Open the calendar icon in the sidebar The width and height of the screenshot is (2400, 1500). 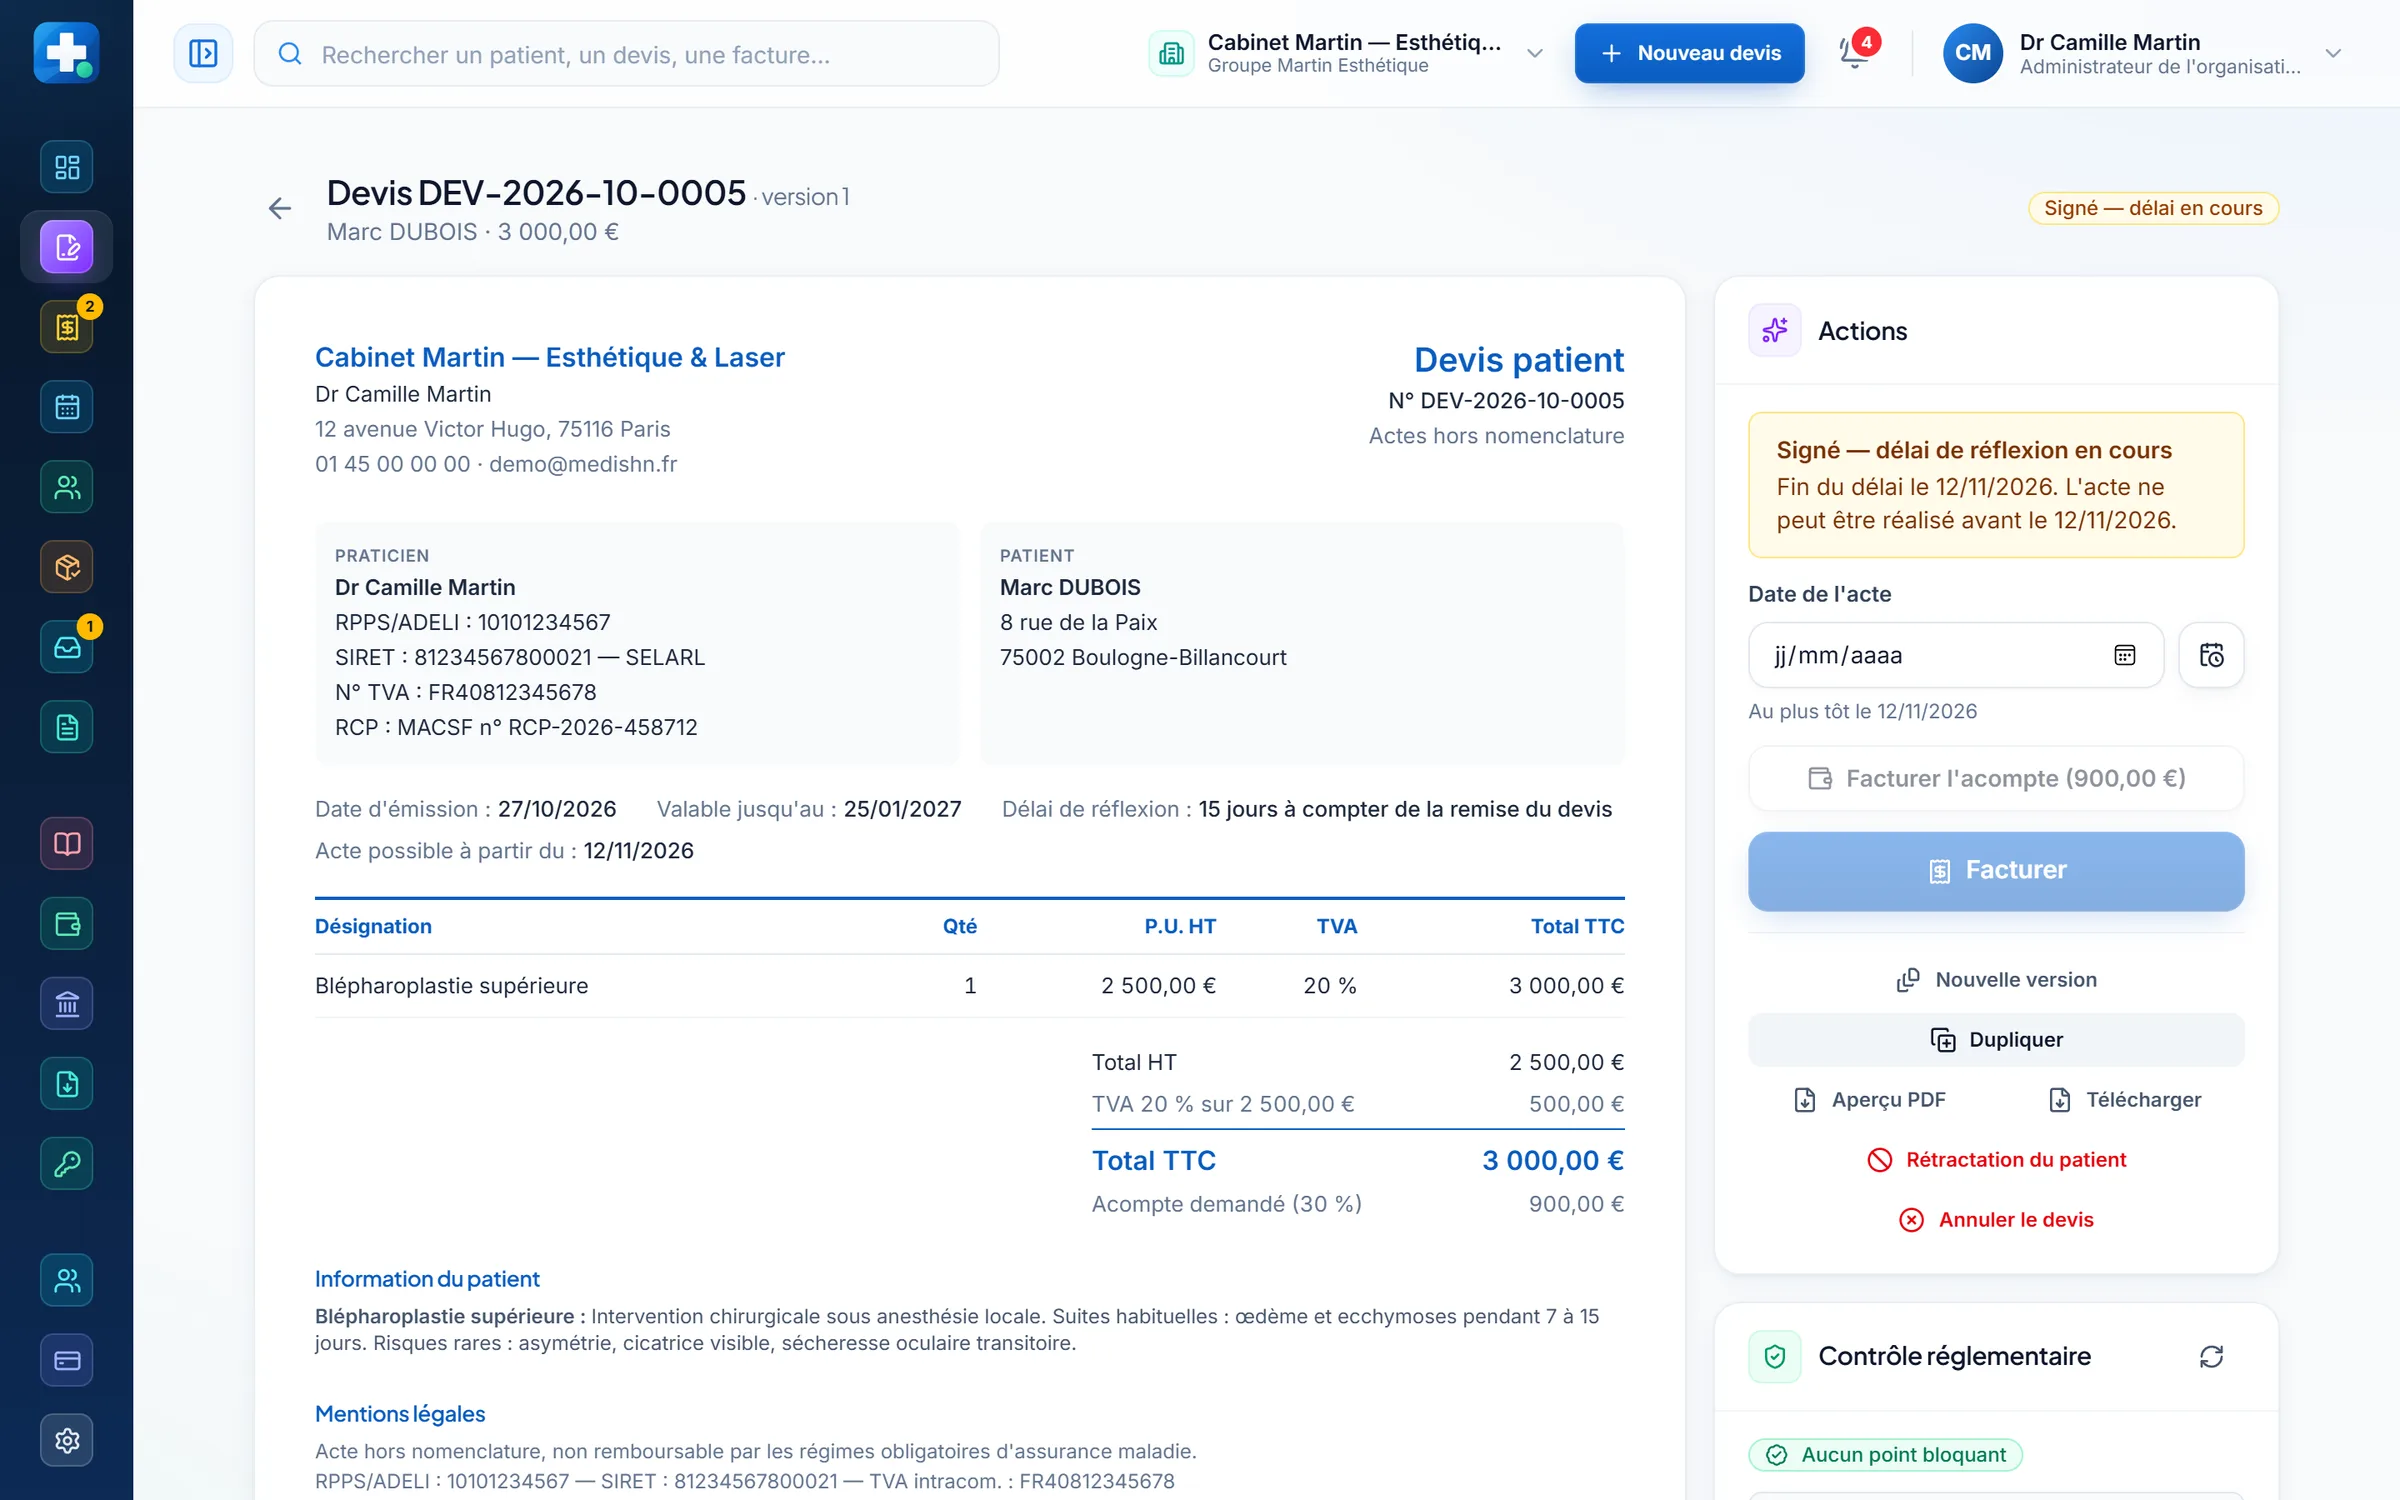tap(67, 407)
